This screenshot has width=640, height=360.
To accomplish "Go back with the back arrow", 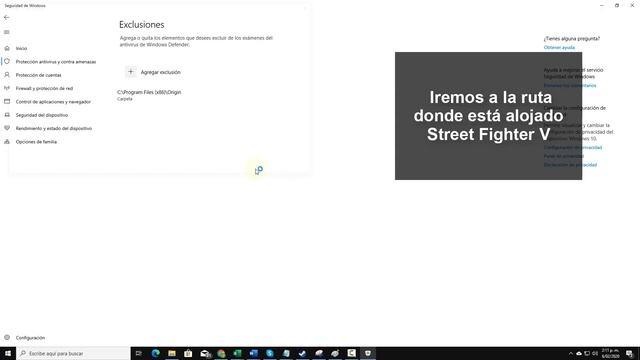I will coord(7,17).
